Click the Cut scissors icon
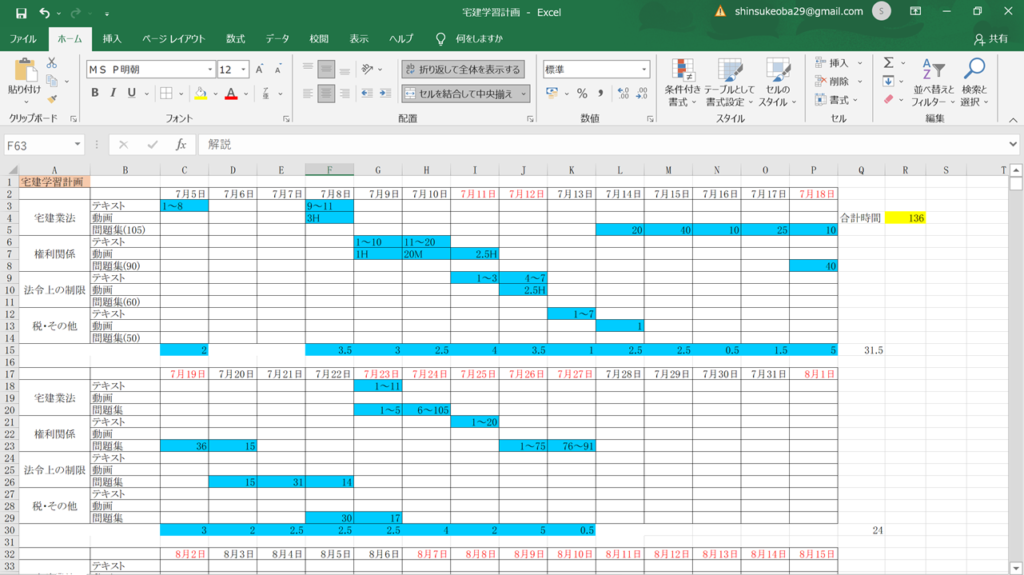 pyautogui.click(x=51, y=63)
